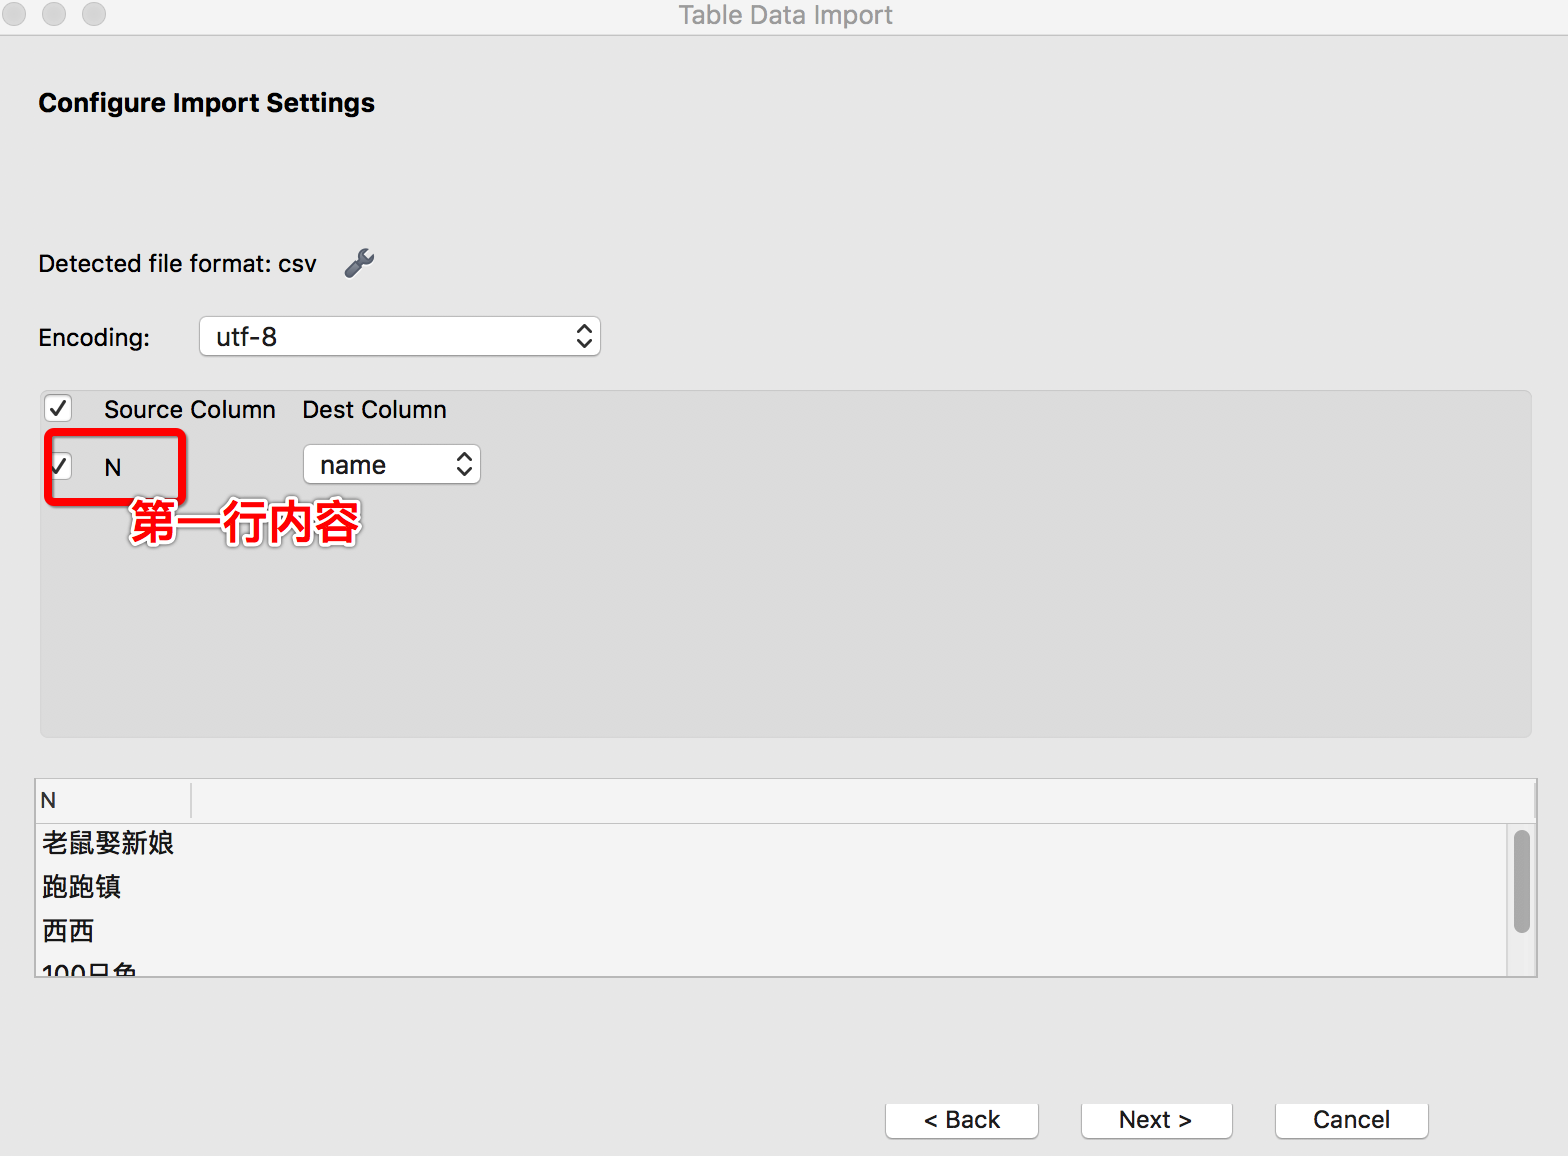
Task: Open file format options with the wrench icon
Action: pyautogui.click(x=360, y=263)
